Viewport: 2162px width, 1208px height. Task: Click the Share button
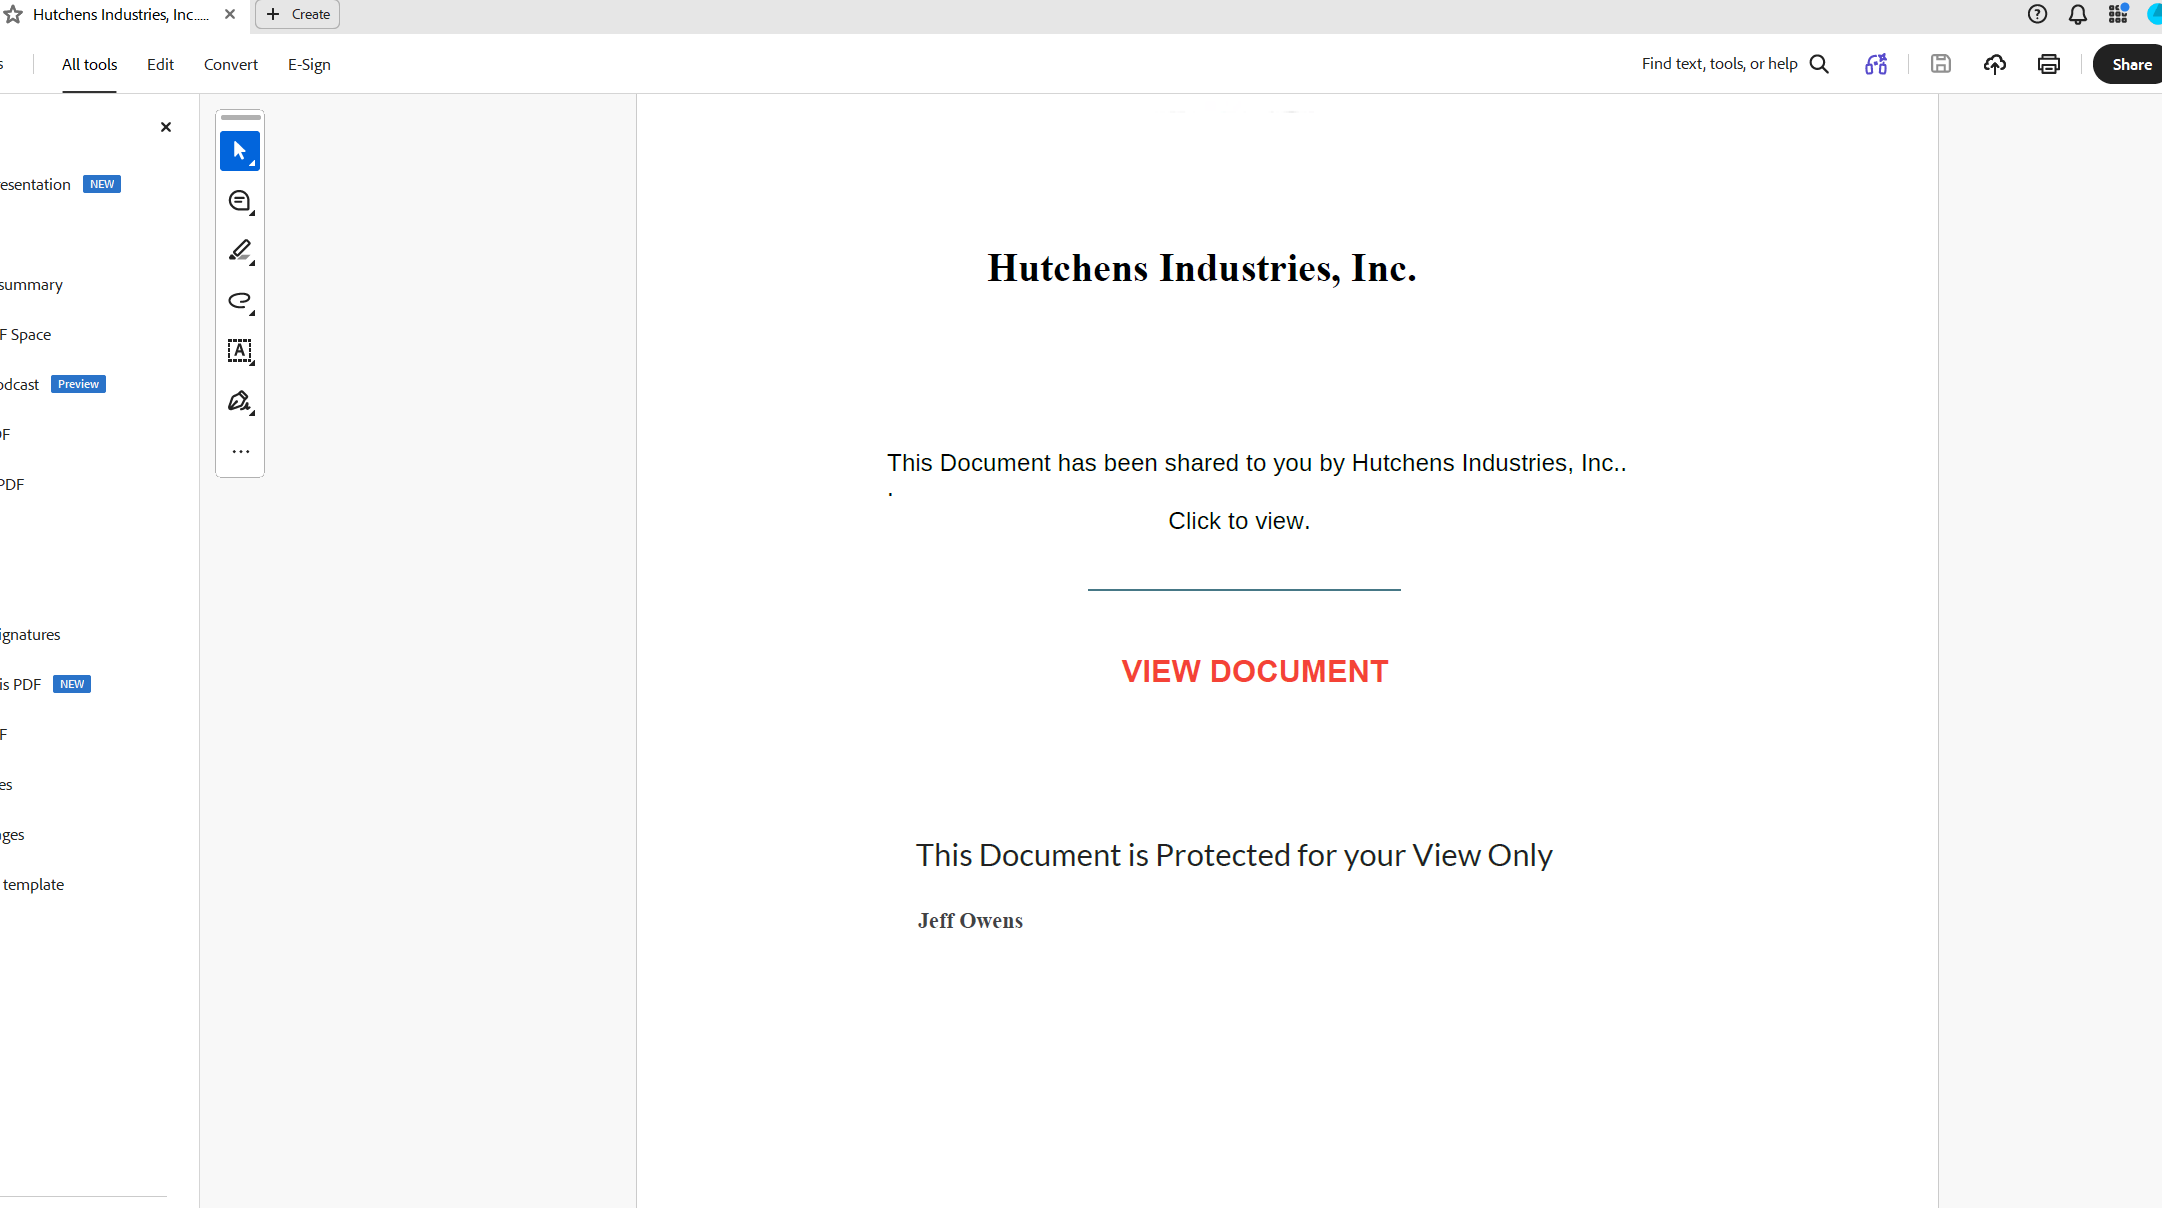(2130, 64)
